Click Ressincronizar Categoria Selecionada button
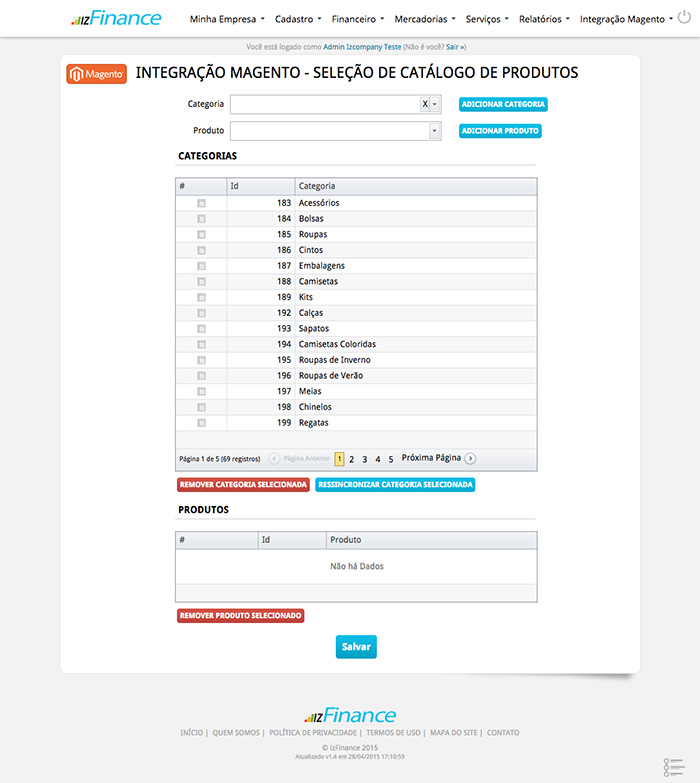This screenshot has height=783, width=700. (395, 485)
